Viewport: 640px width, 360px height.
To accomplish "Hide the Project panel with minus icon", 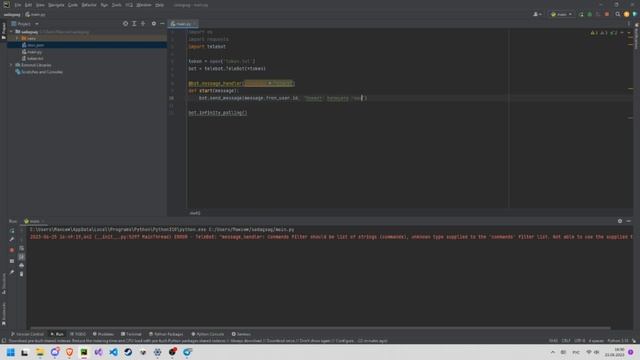I will click(162, 24).
